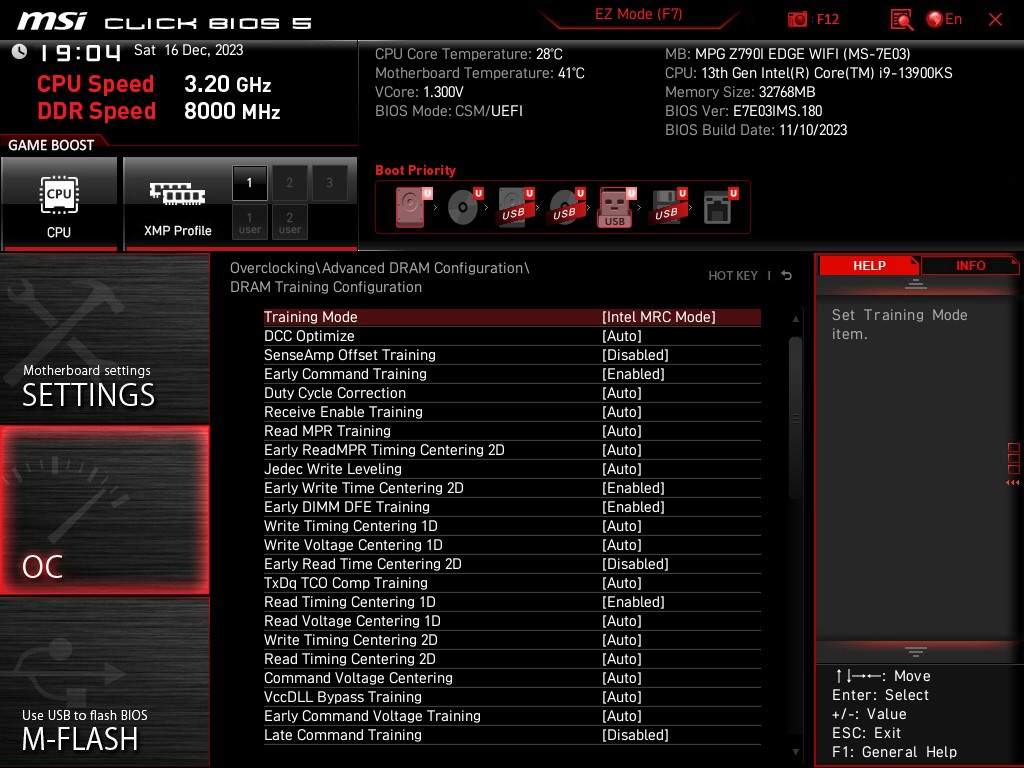
Task: Select the Read Timing Centering 2D row
Action: (512, 659)
